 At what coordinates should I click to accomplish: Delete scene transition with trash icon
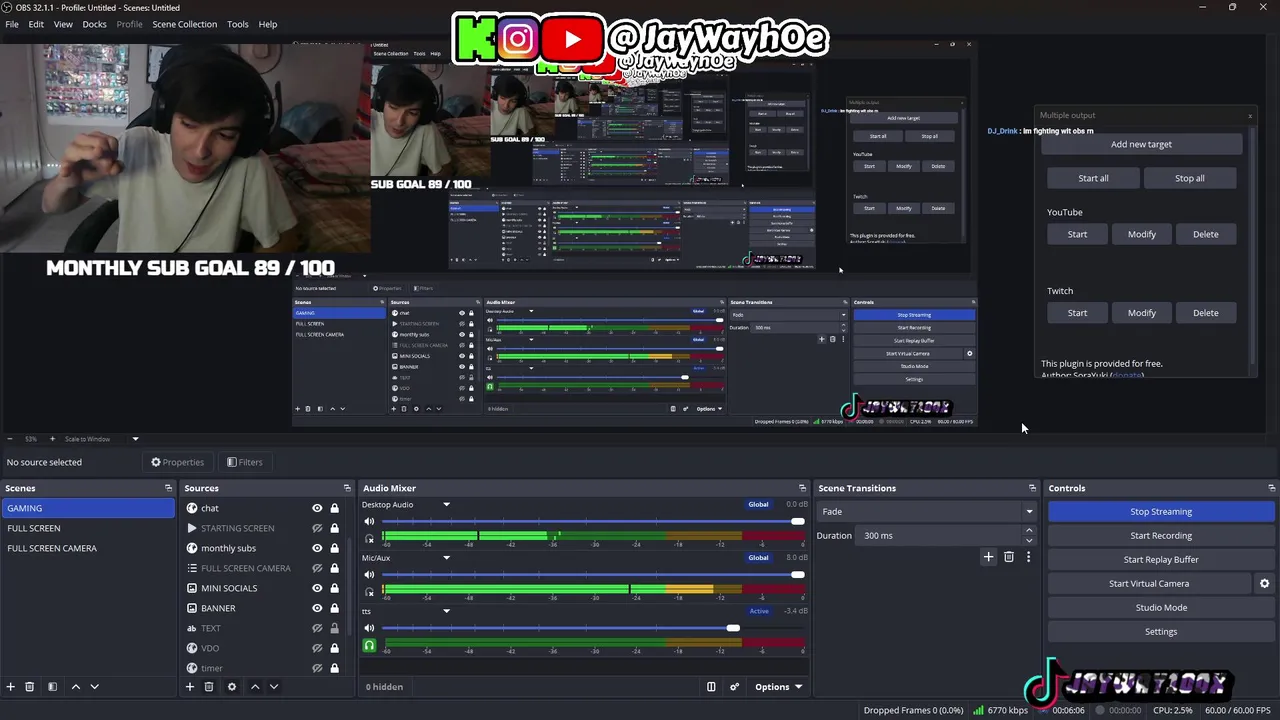click(x=1009, y=557)
